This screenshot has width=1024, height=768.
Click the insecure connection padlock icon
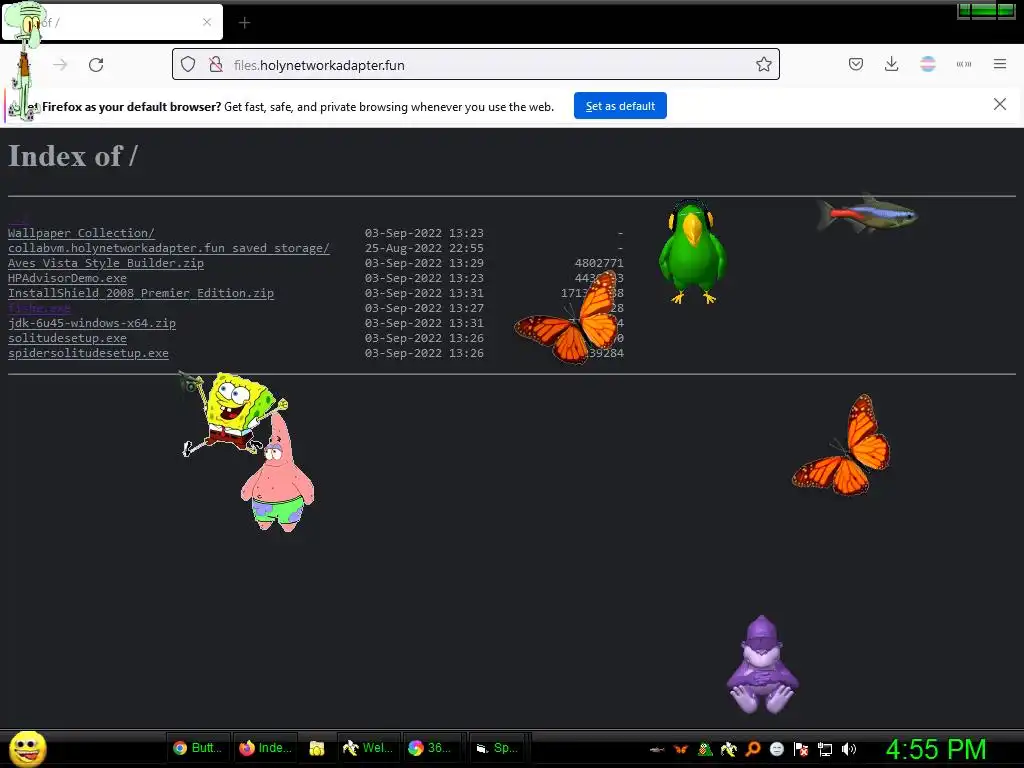216,64
